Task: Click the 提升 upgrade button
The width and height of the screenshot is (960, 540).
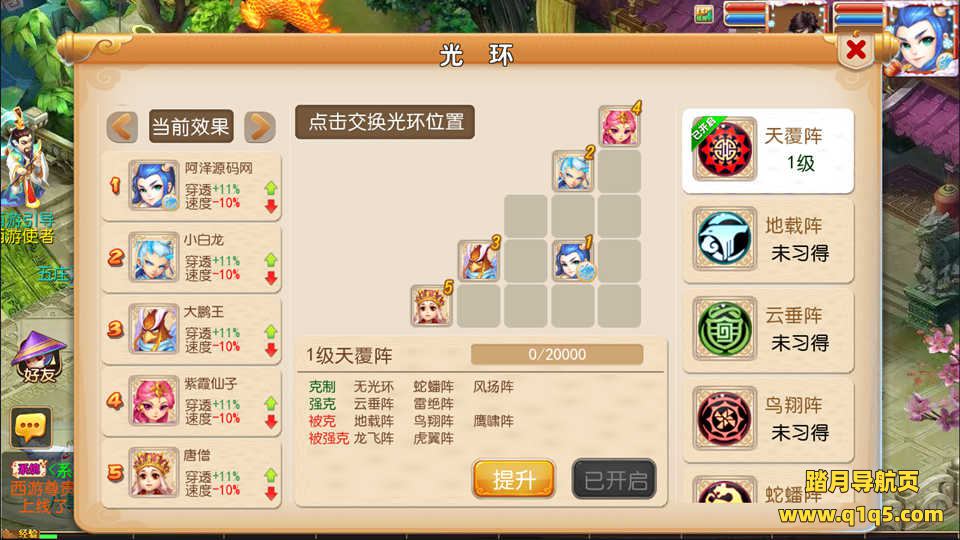Action: 514,479
